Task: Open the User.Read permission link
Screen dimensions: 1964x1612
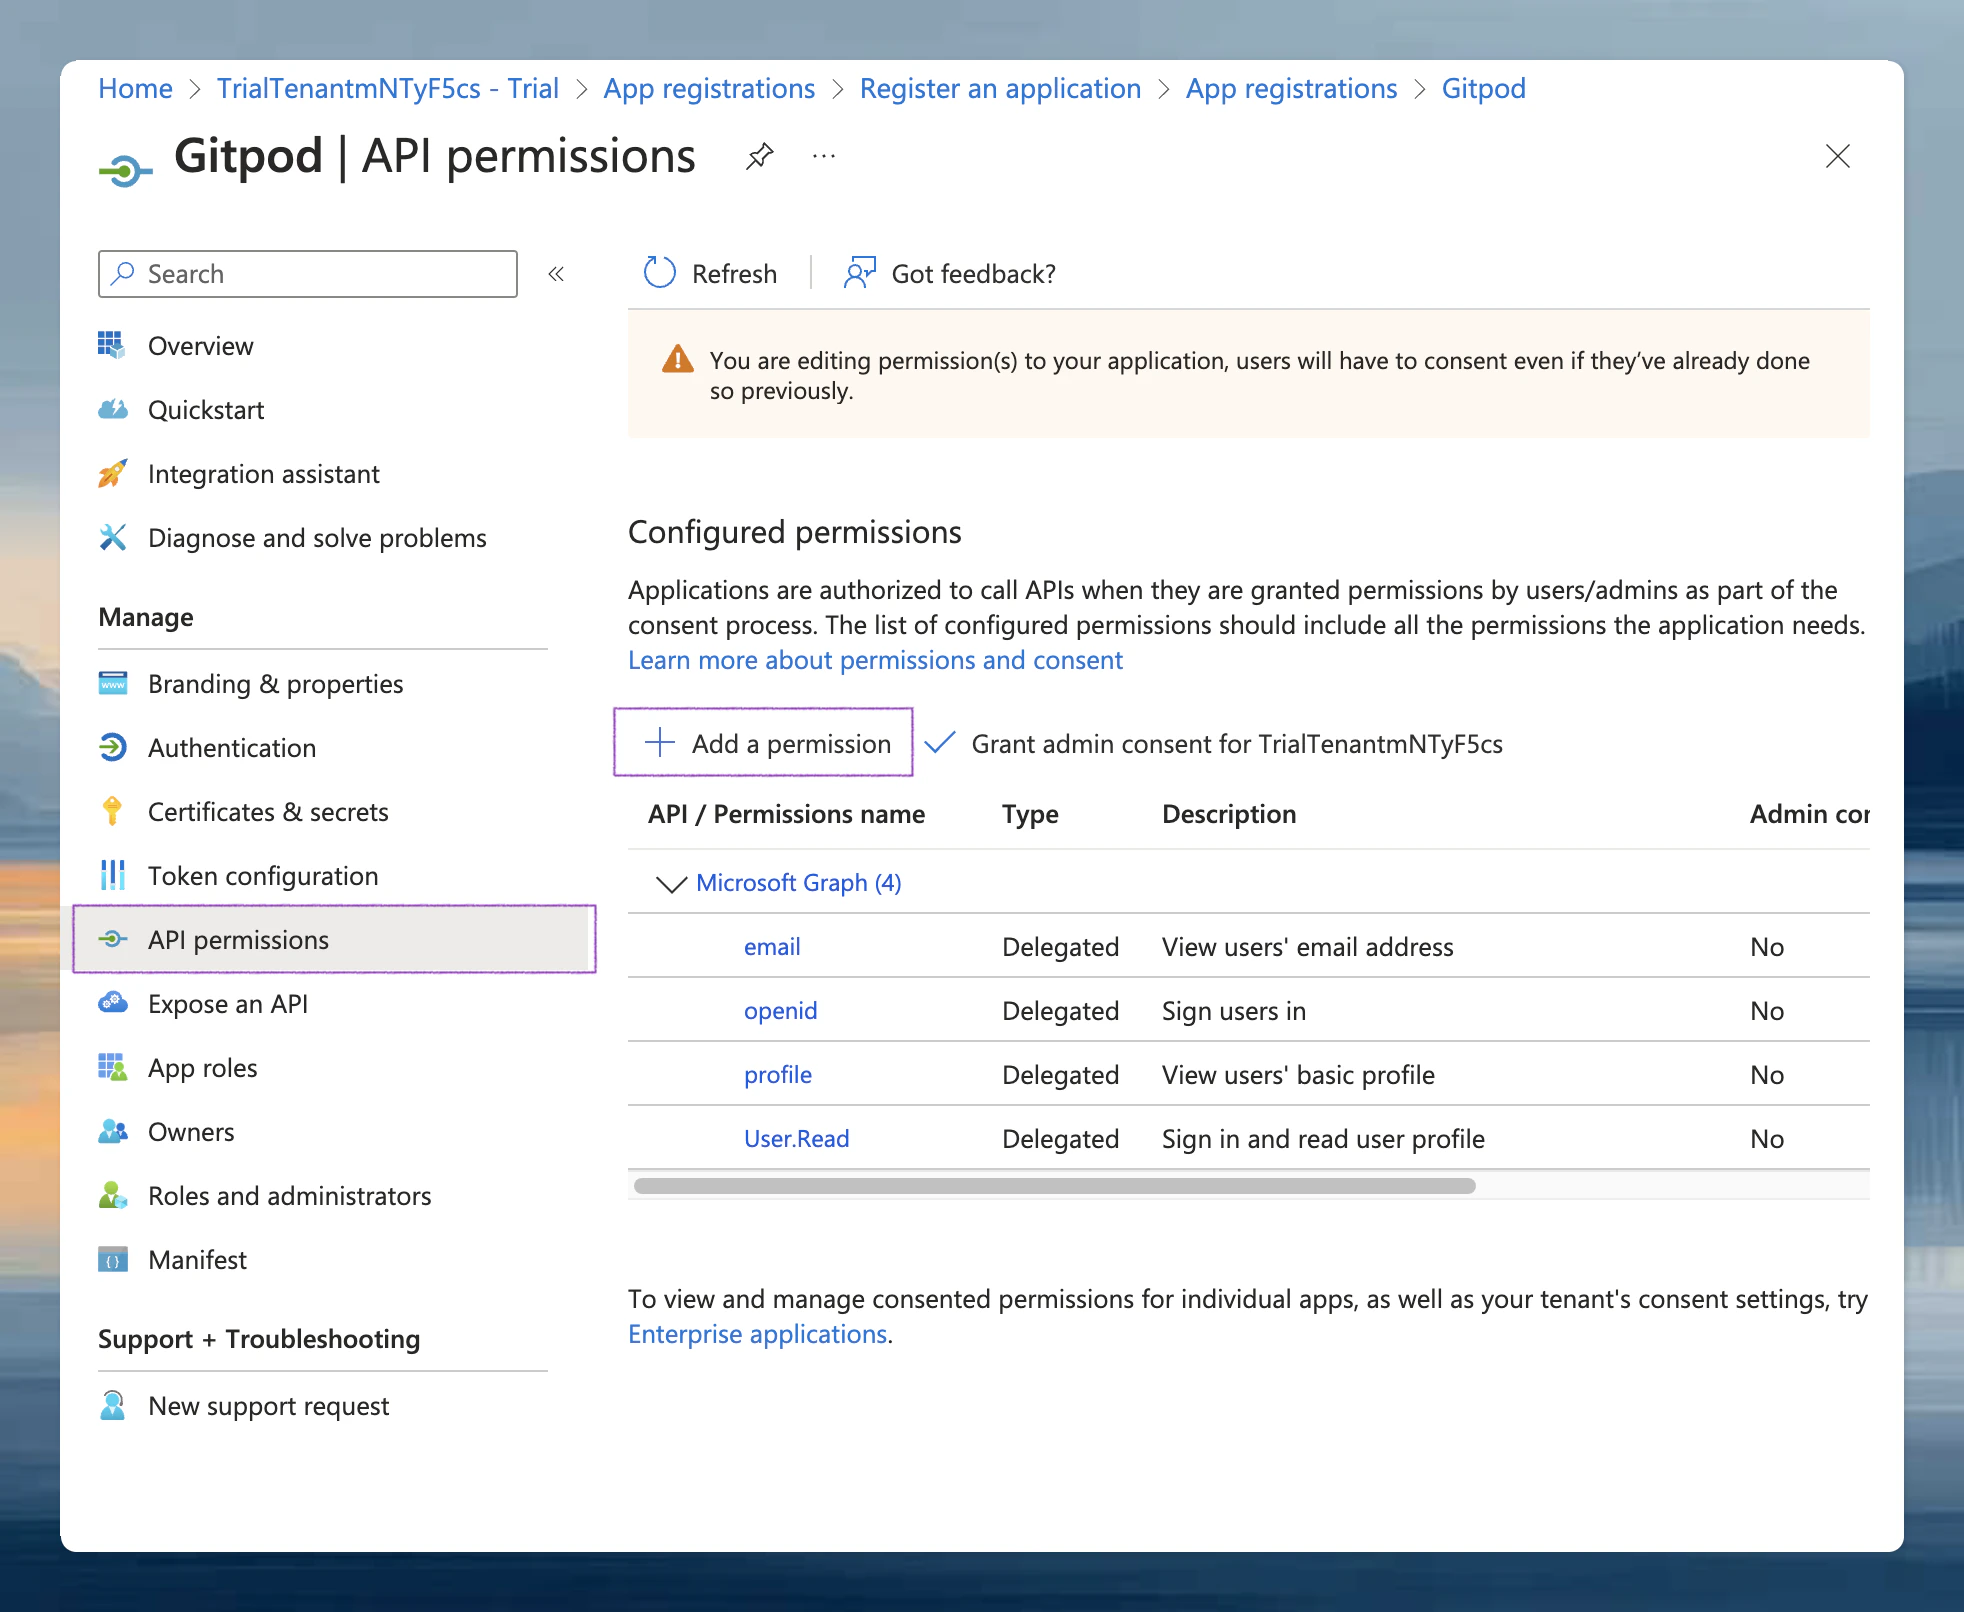Action: coord(796,1139)
